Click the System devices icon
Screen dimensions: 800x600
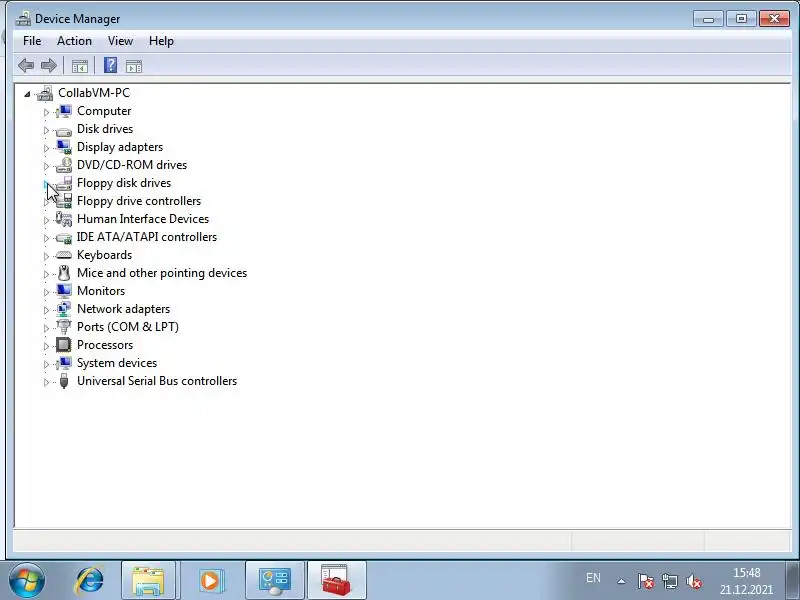click(64, 363)
